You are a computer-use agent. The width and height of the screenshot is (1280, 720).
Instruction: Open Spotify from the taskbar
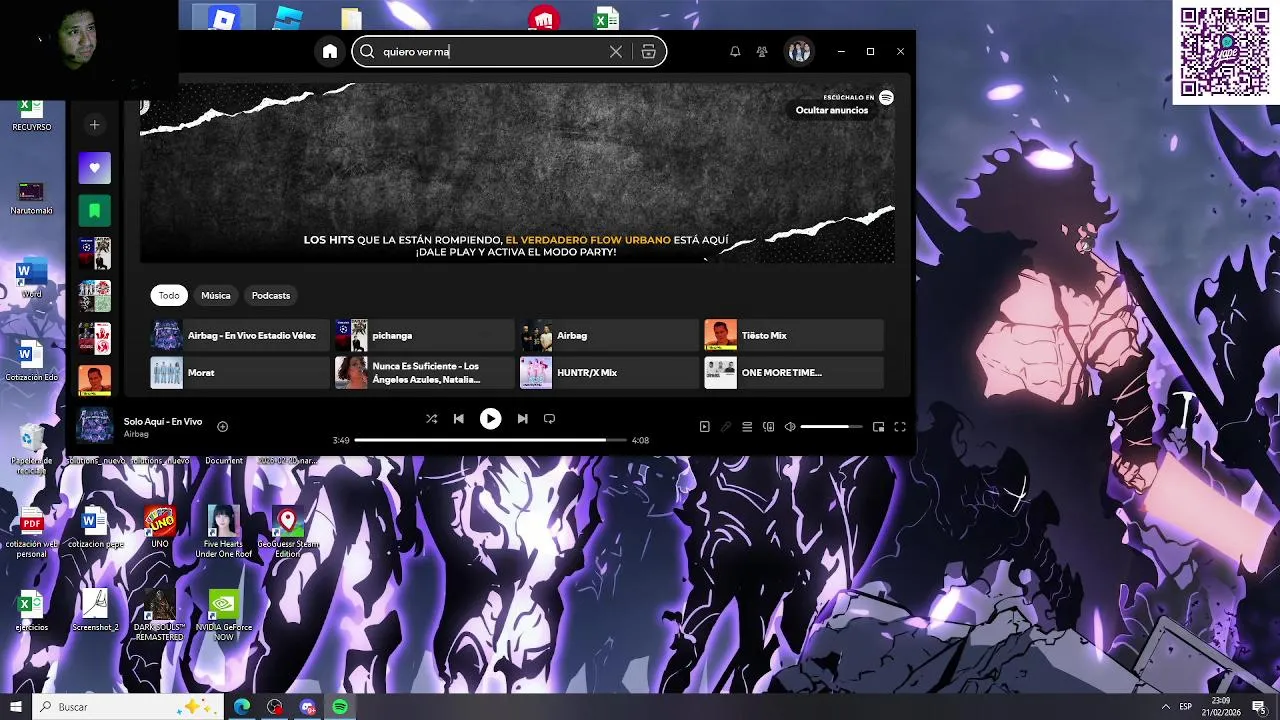click(x=340, y=707)
